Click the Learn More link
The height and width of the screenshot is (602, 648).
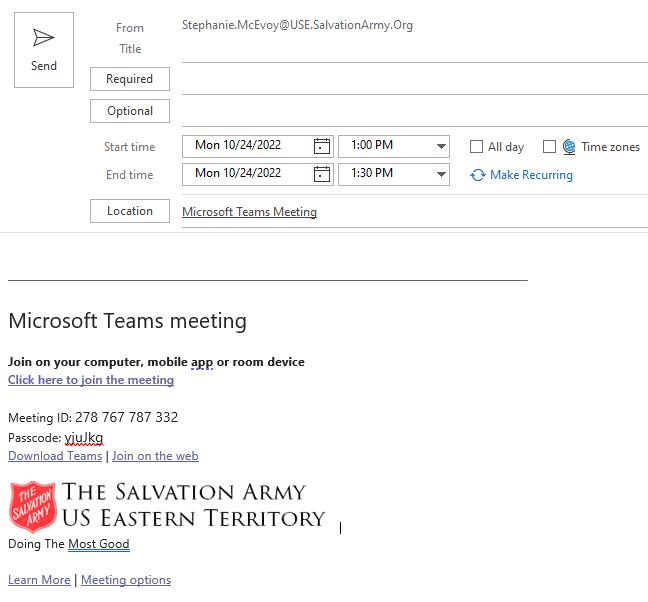coord(39,580)
